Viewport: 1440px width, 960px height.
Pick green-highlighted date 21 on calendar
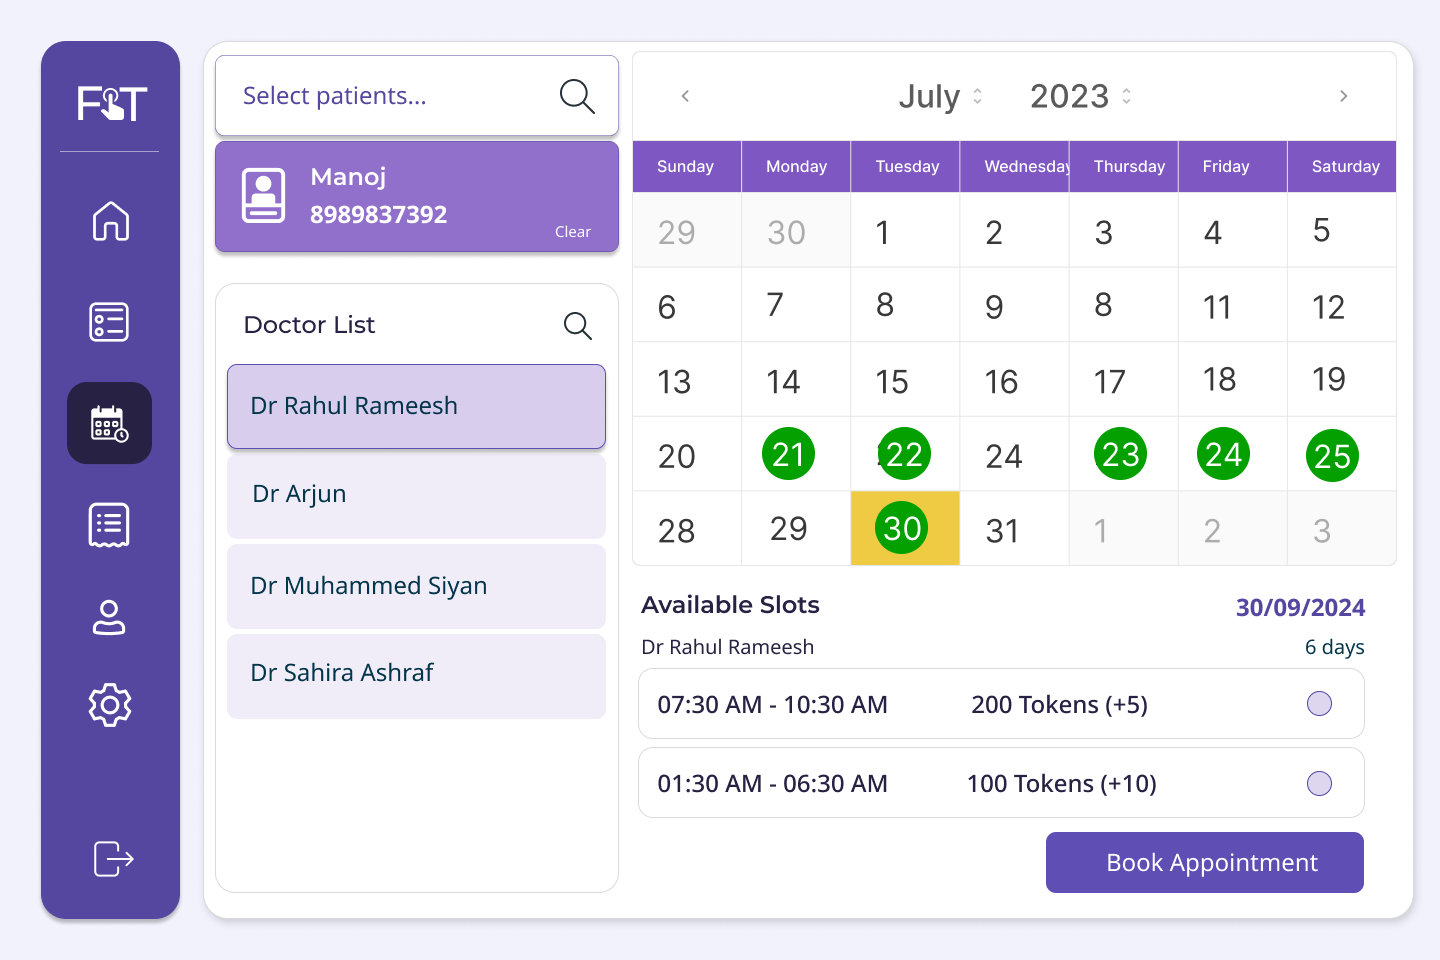click(x=788, y=454)
